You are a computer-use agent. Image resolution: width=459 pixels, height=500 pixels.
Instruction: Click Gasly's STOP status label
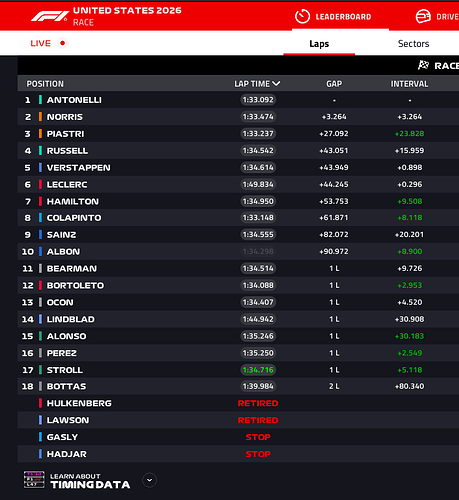click(x=258, y=437)
